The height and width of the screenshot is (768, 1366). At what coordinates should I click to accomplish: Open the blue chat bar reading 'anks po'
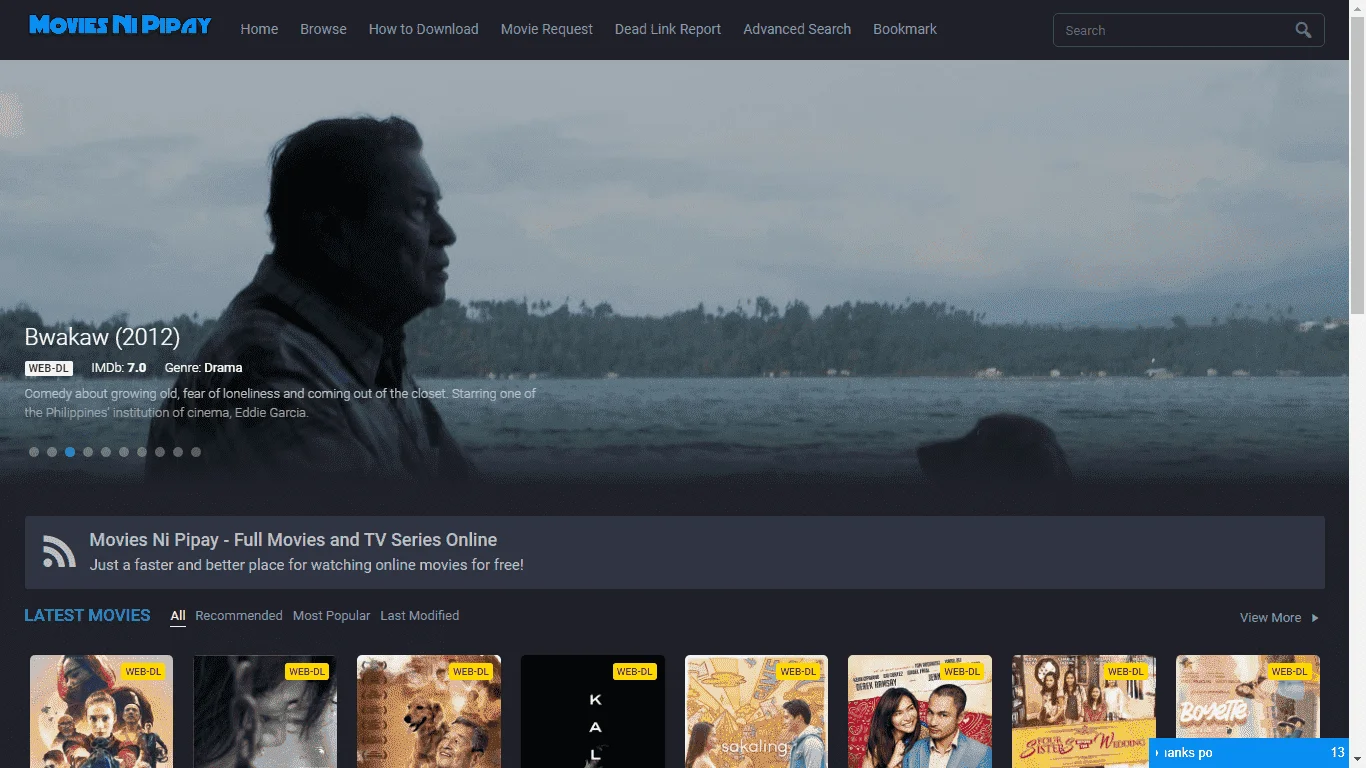coord(1249,753)
